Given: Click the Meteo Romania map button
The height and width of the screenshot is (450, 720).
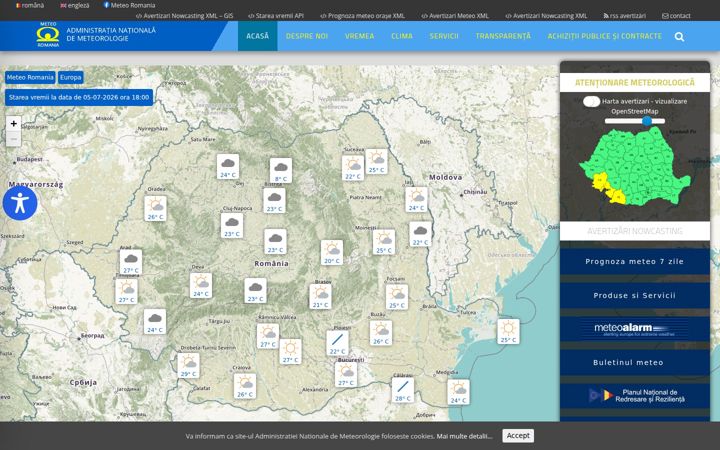Looking at the screenshot, I should click(x=30, y=77).
